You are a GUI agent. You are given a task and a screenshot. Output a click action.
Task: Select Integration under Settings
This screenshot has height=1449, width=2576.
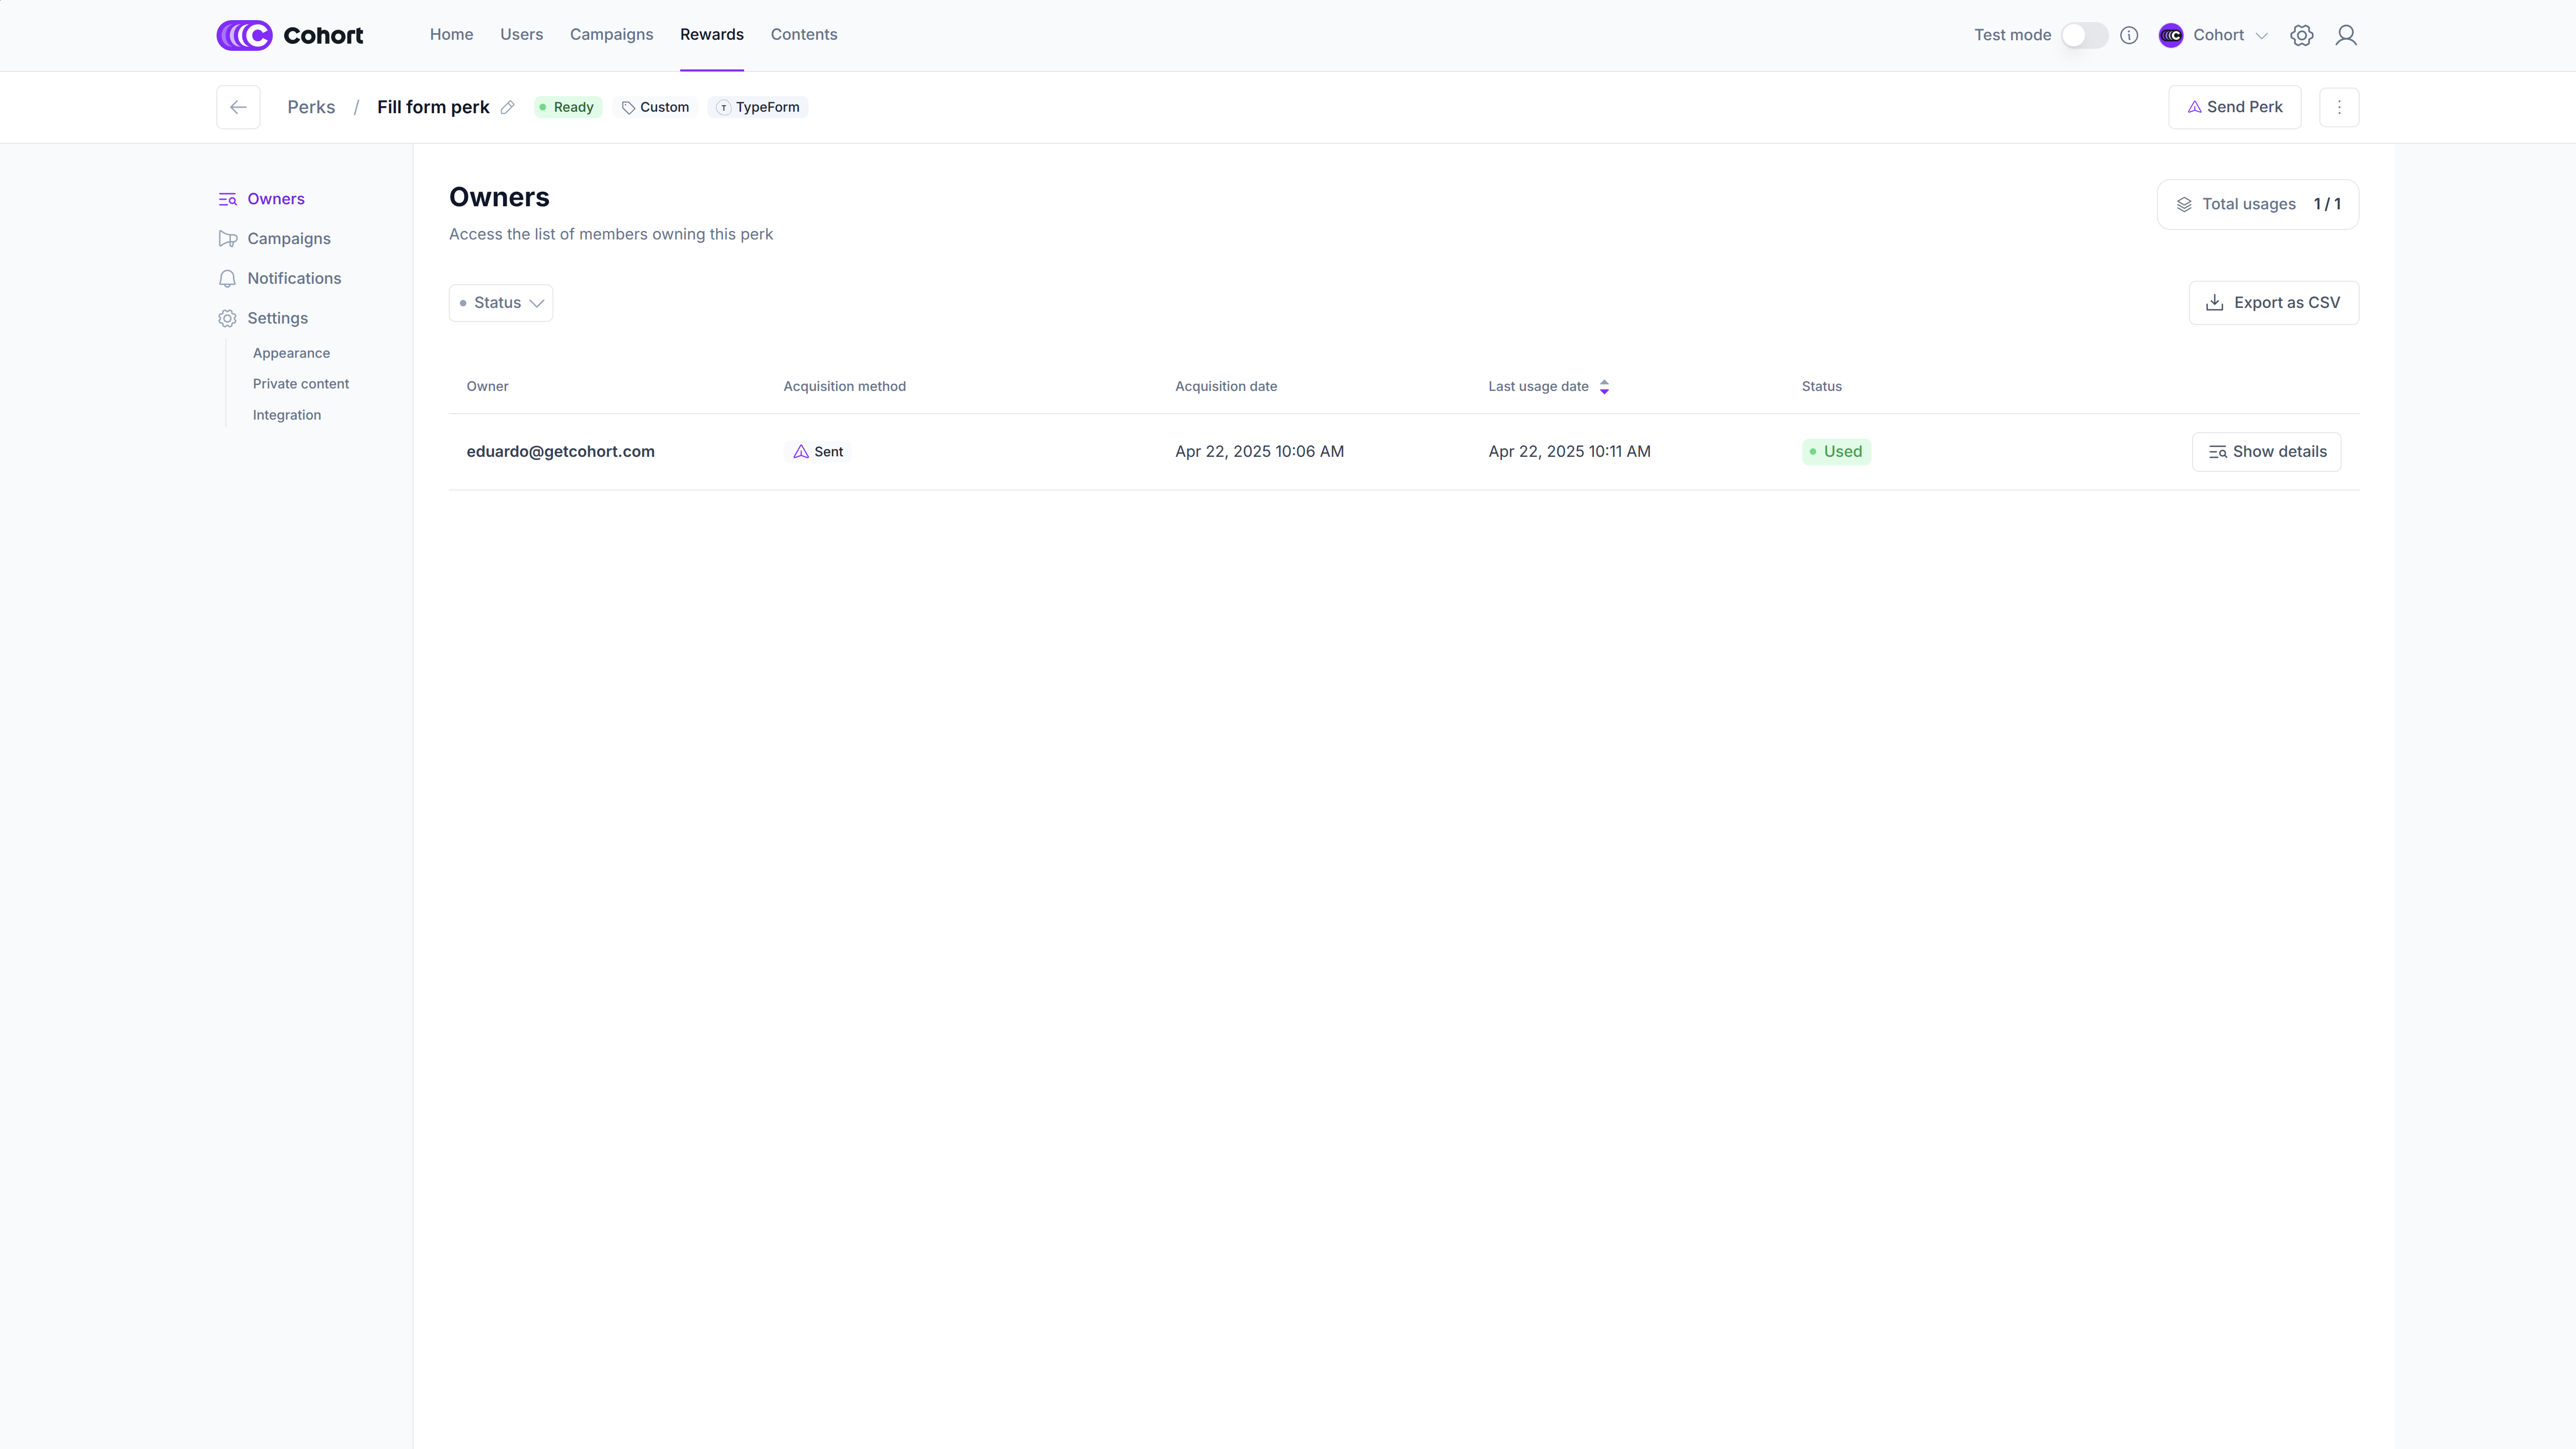tap(287, 415)
